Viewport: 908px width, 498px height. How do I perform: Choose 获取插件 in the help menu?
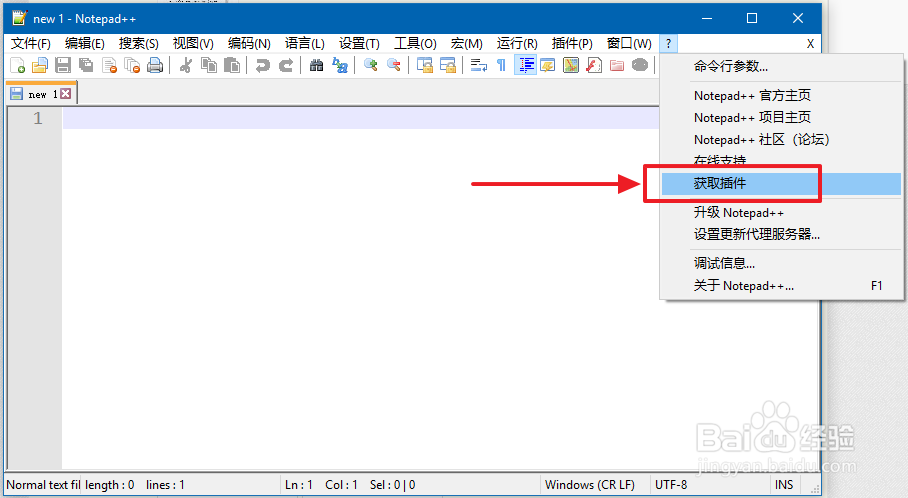click(x=782, y=184)
